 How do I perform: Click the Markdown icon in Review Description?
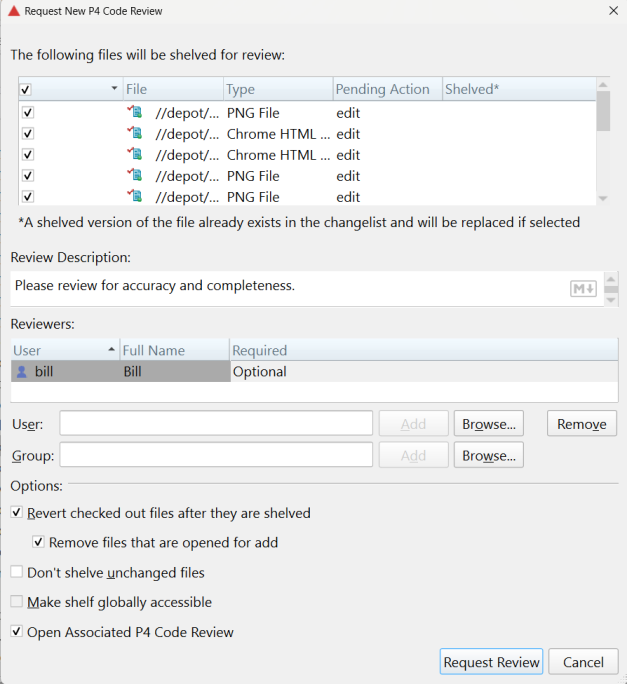[583, 289]
